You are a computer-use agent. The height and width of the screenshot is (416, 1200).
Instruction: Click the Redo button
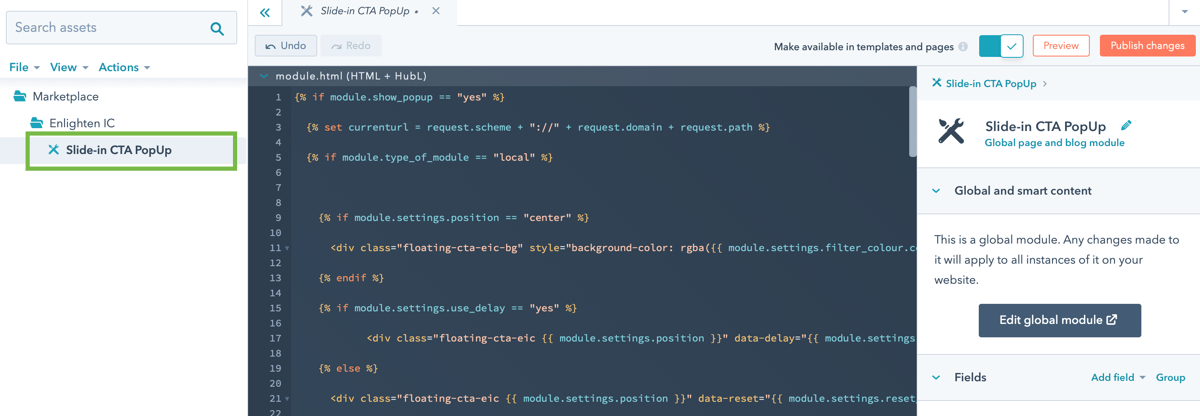(x=351, y=46)
